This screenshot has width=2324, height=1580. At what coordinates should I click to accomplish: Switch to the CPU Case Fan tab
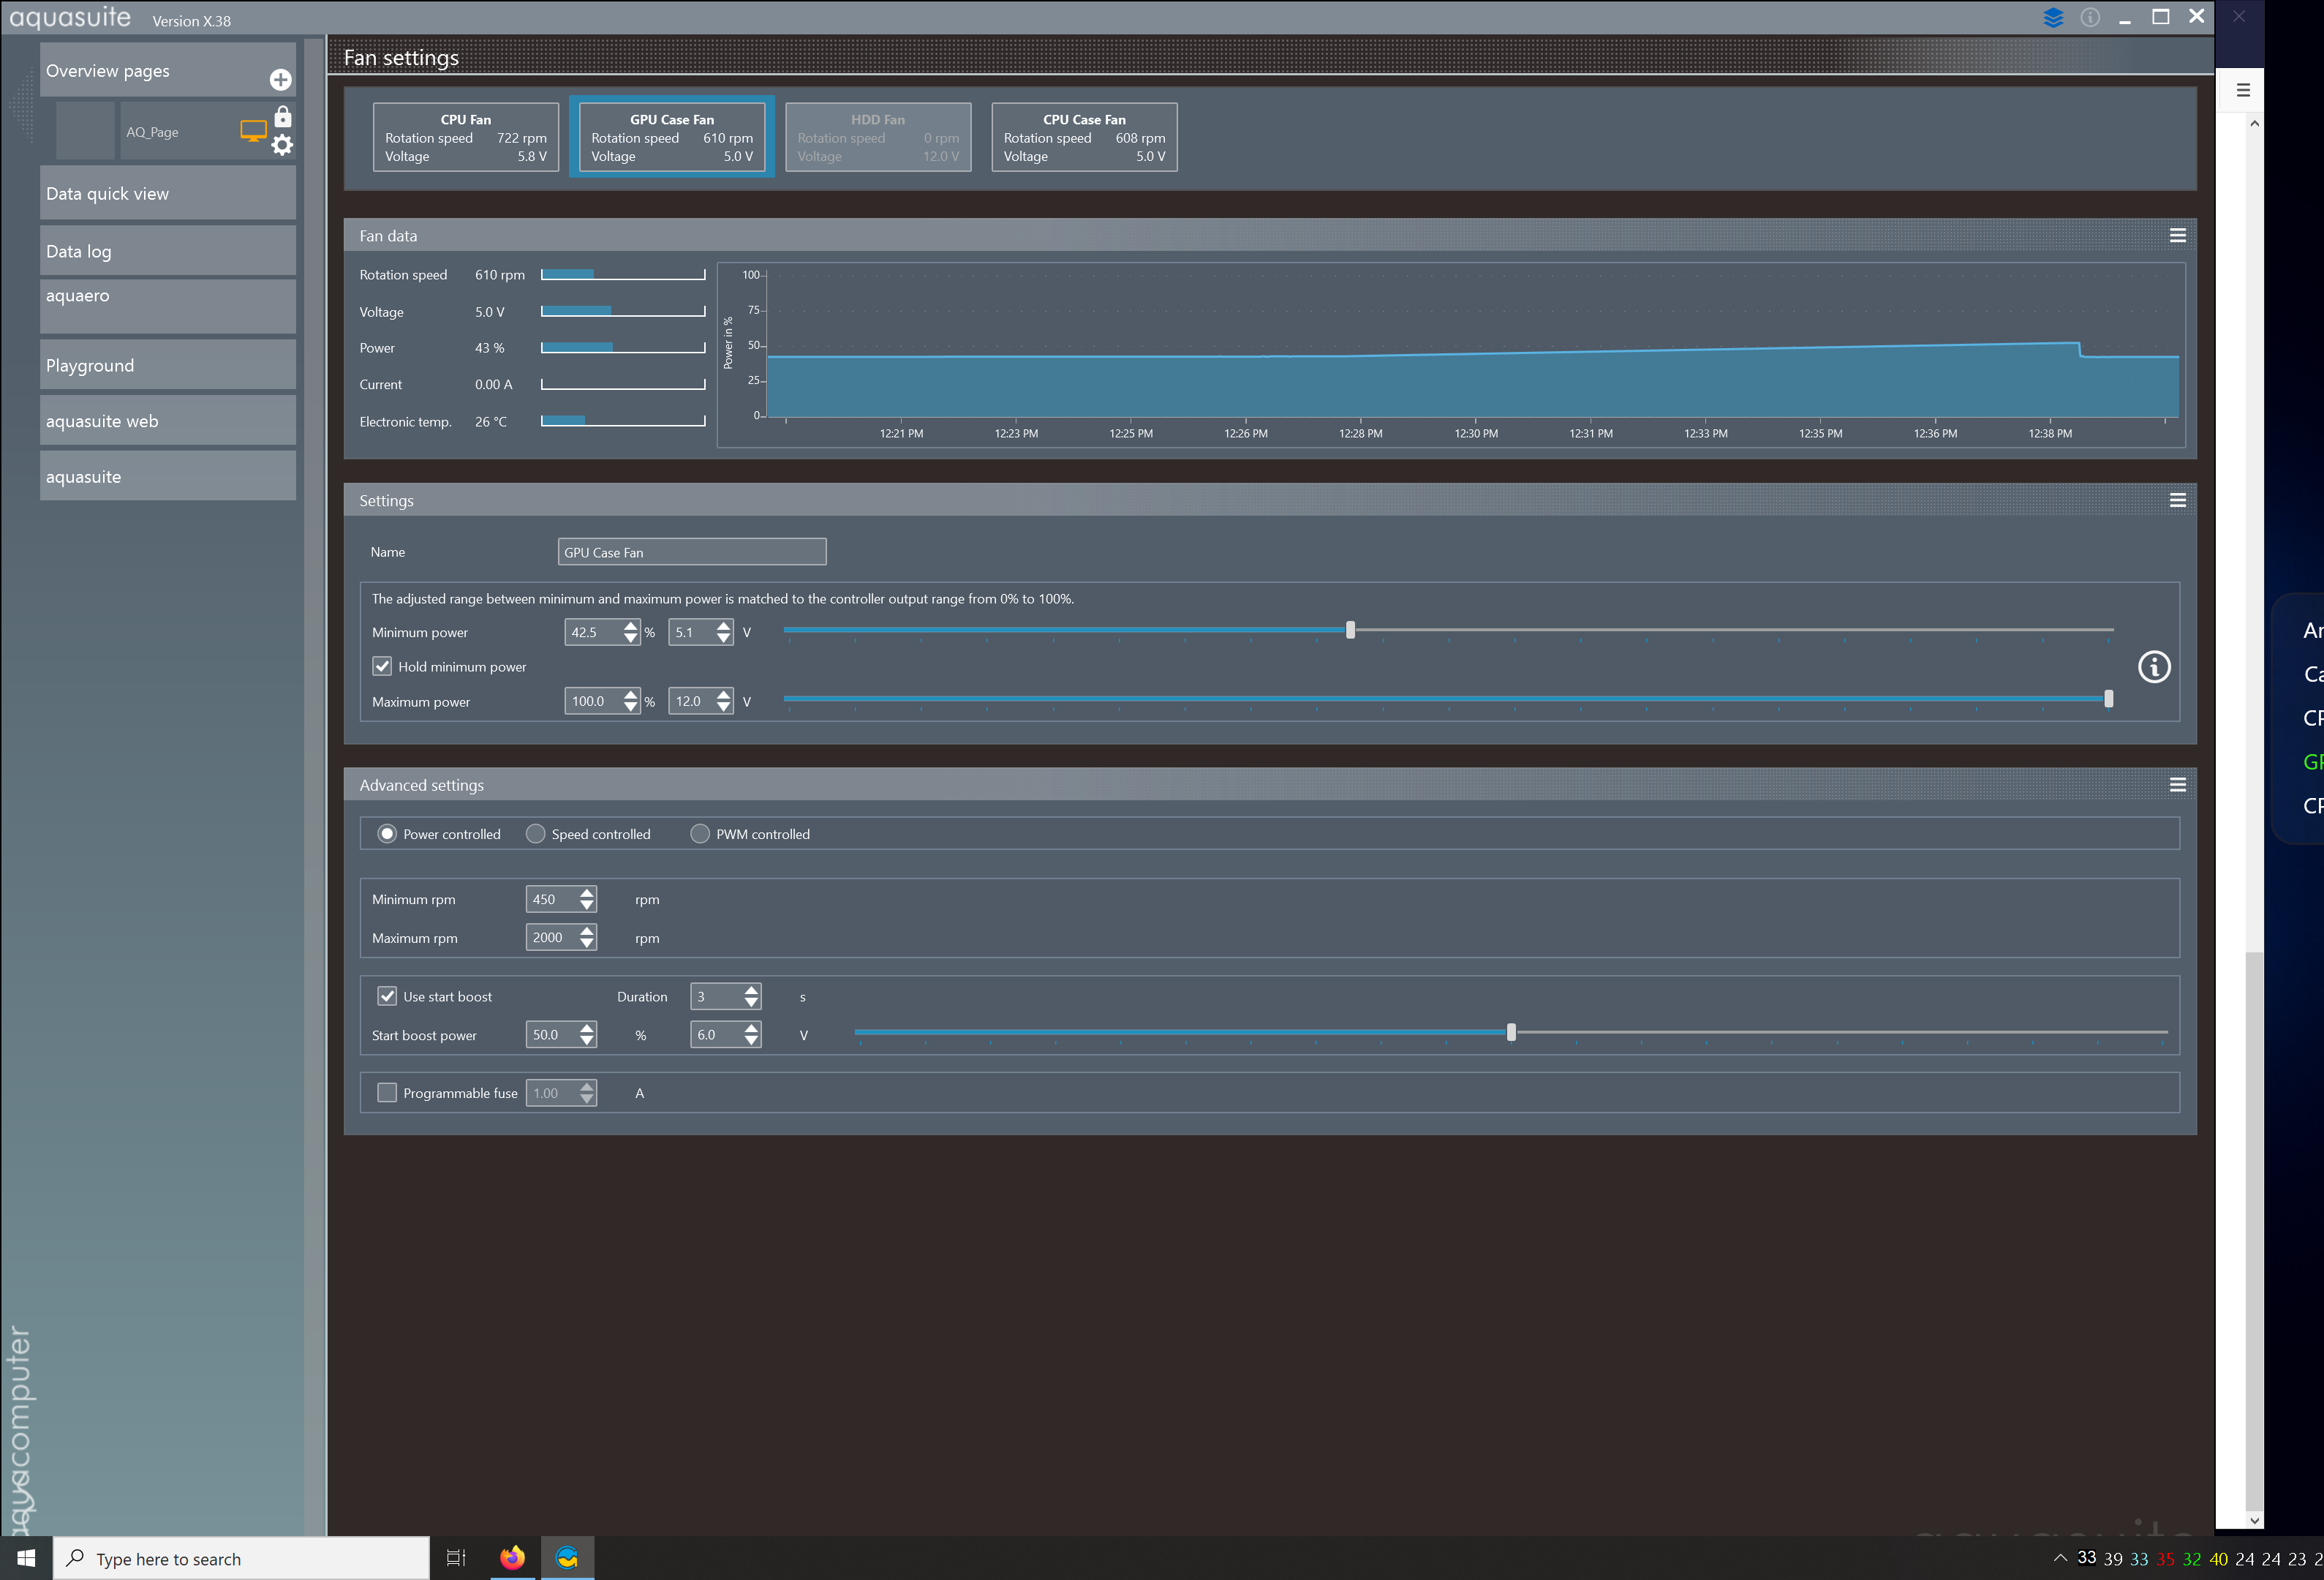pyautogui.click(x=1083, y=137)
